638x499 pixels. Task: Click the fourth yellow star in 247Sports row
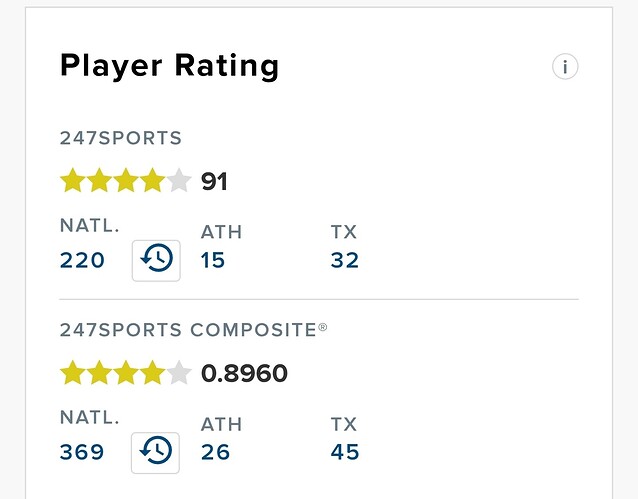pos(152,180)
